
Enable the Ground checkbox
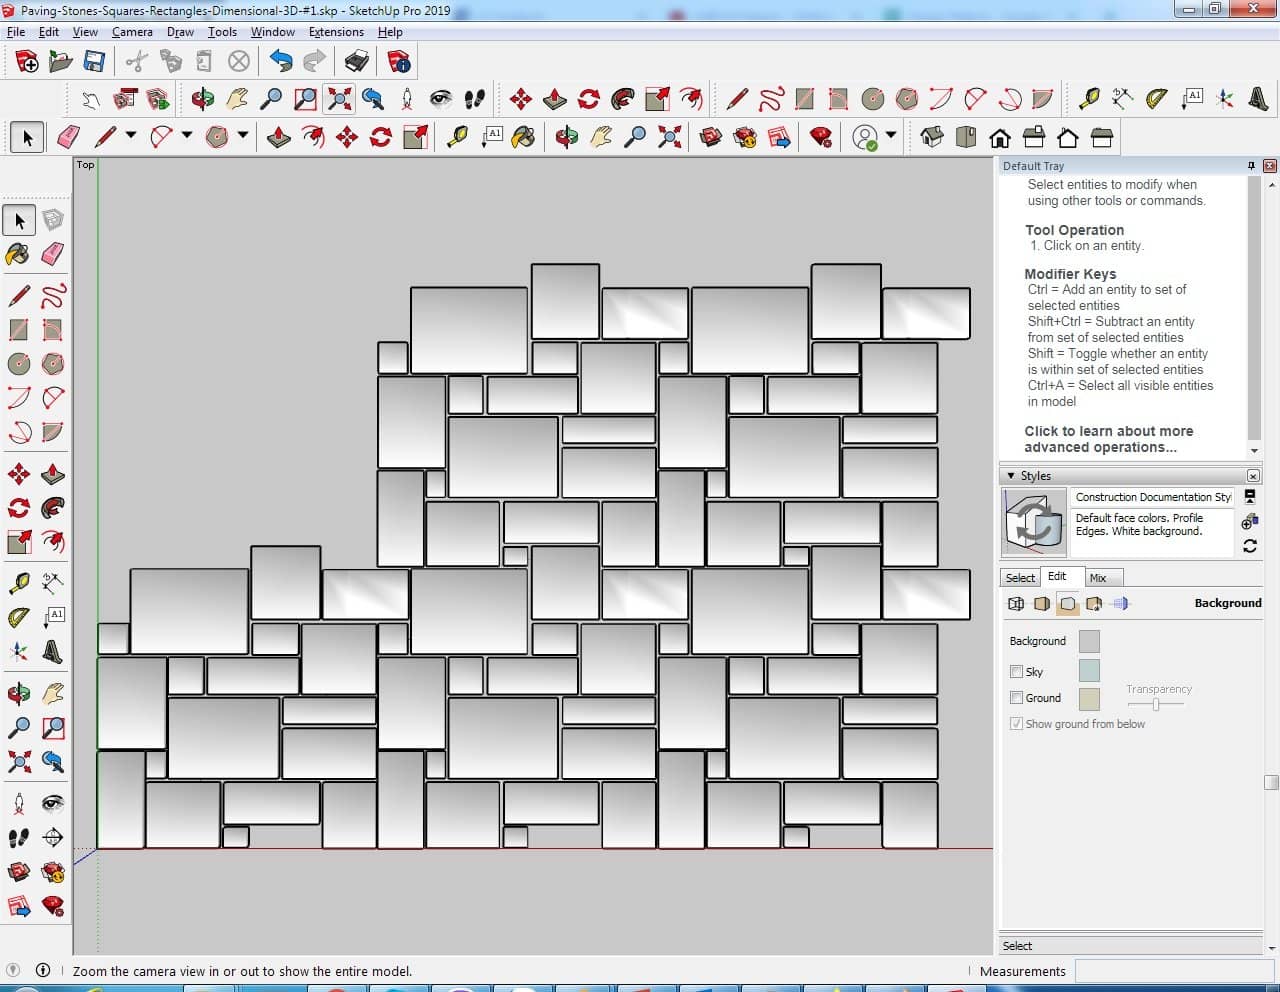[1016, 698]
